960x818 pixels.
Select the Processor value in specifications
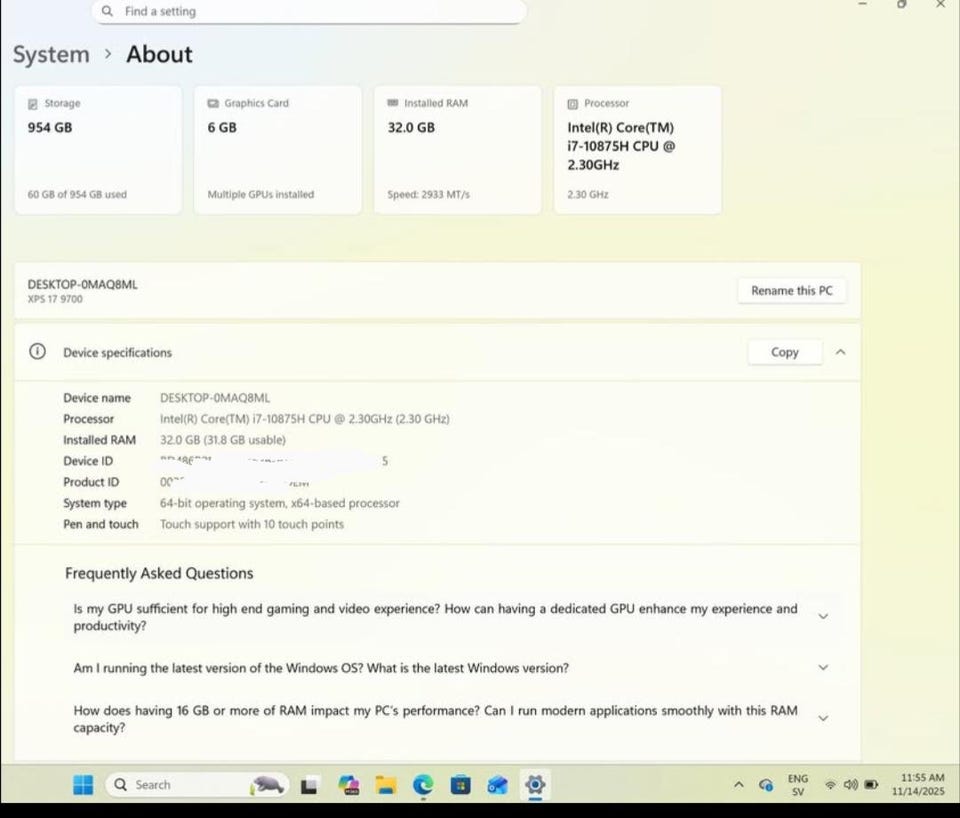click(305, 419)
